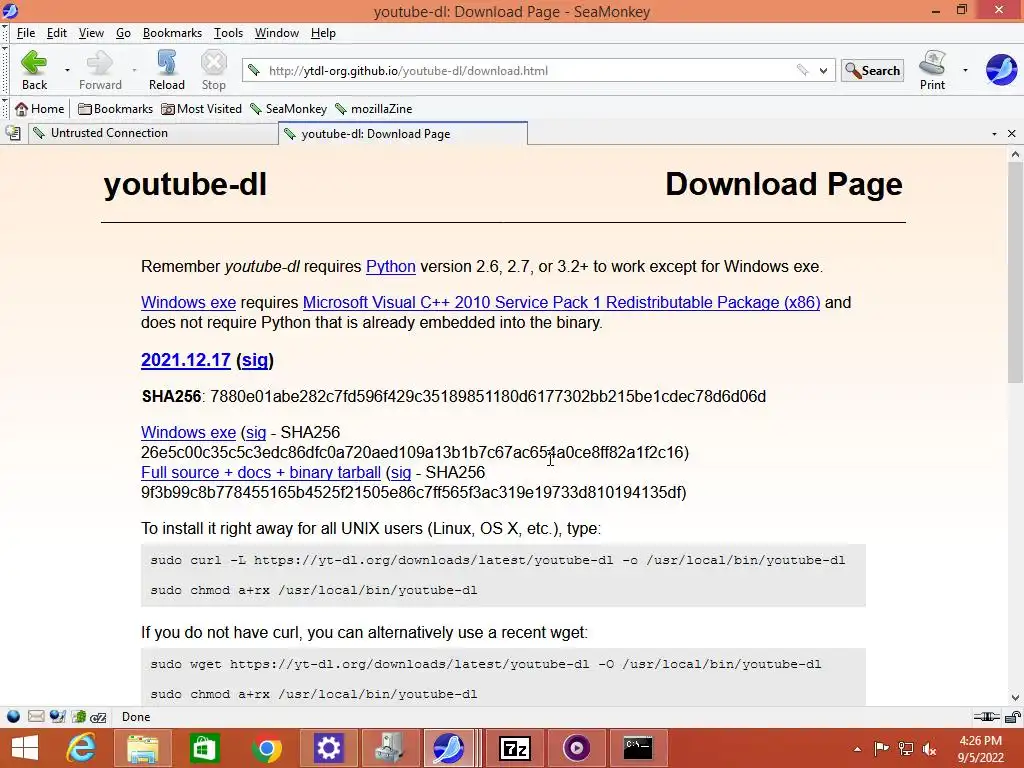Image resolution: width=1024 pixels, height=768 pixels.
Task: Switch to the Untrusted Connection tab
Action: (x=153, y=133)
